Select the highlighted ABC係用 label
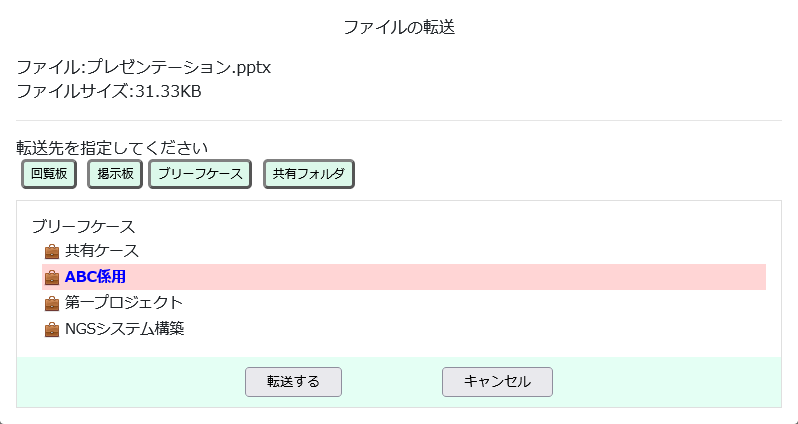The image size is (798, 424). (95, 277)
